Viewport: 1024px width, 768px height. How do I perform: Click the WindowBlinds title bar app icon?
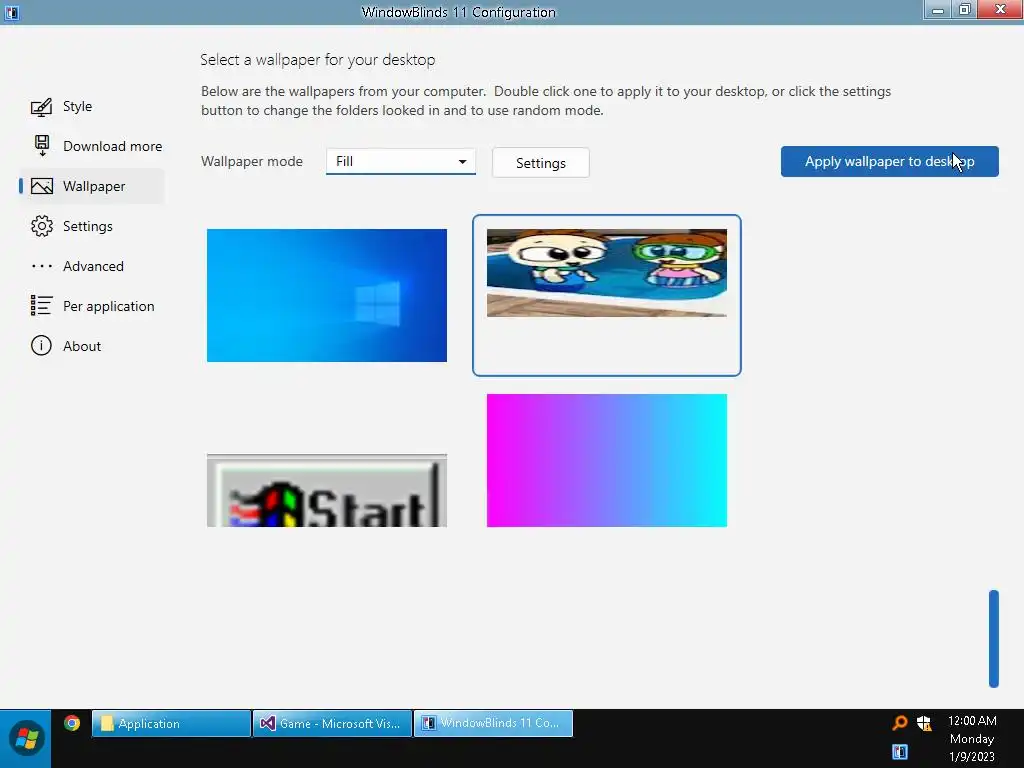coord(12,12)
